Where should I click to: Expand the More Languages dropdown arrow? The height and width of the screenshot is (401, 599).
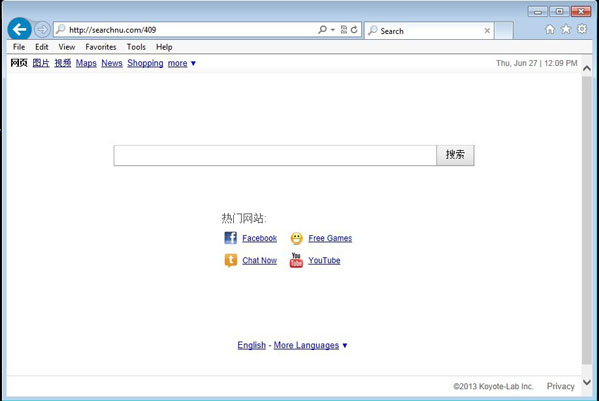(x=345, y=345)
